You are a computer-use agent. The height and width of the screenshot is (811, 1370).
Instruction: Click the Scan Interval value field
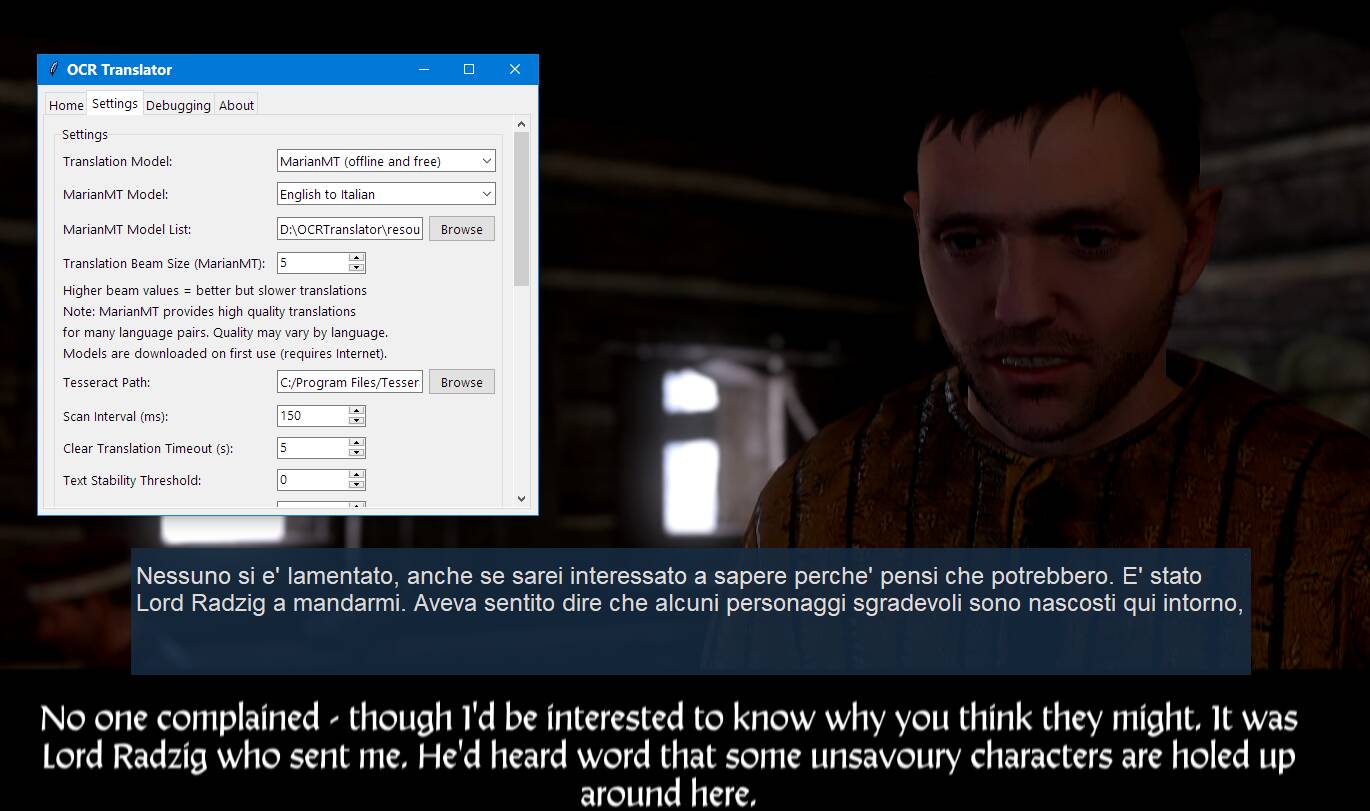[x=312, y=416]
